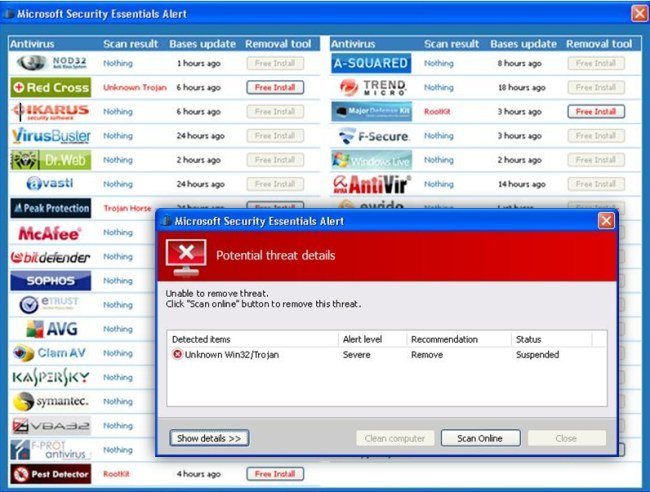
Task: Click the Severe alert level cell
Action: pos(357,355)
